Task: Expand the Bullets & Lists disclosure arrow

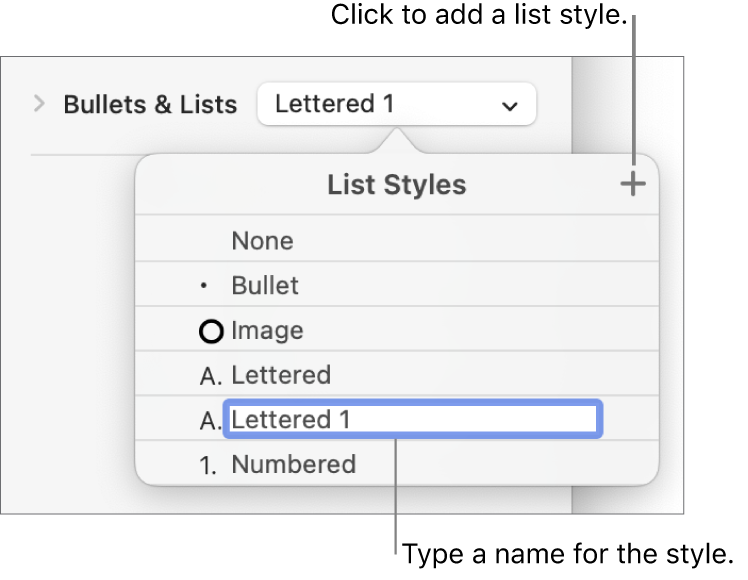Action: click(40, 103)
